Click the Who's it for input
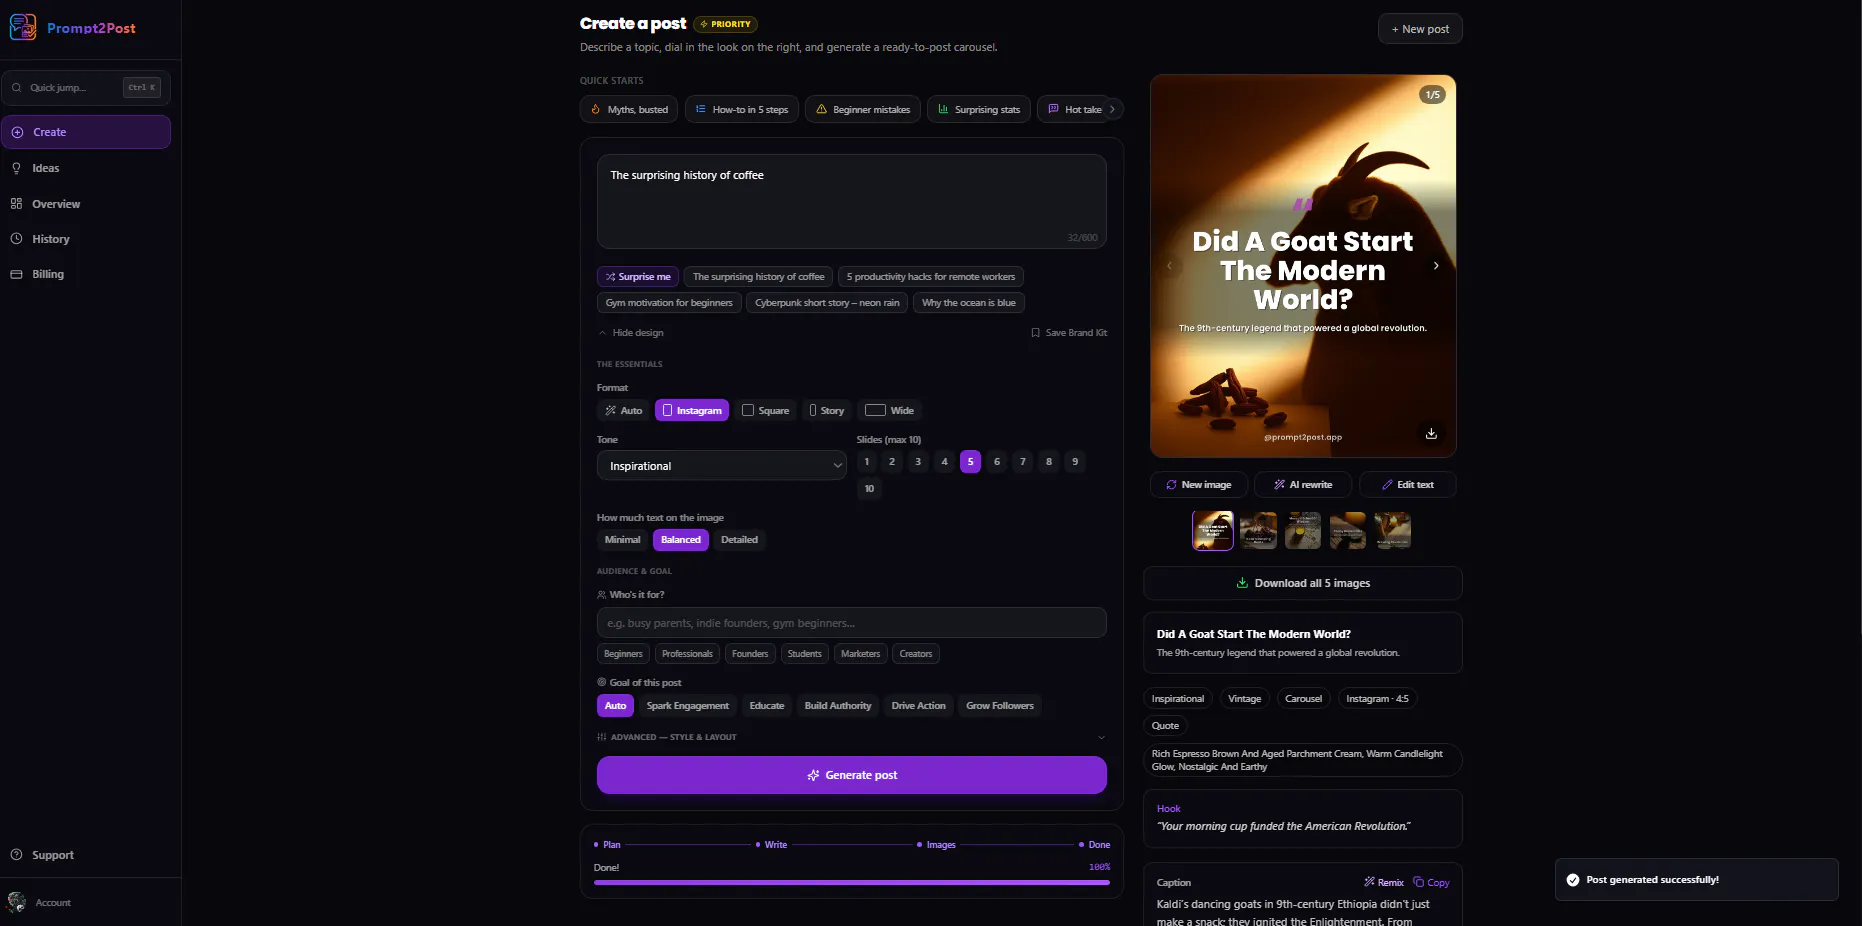 pyautogui.click(x=852, y=623)
